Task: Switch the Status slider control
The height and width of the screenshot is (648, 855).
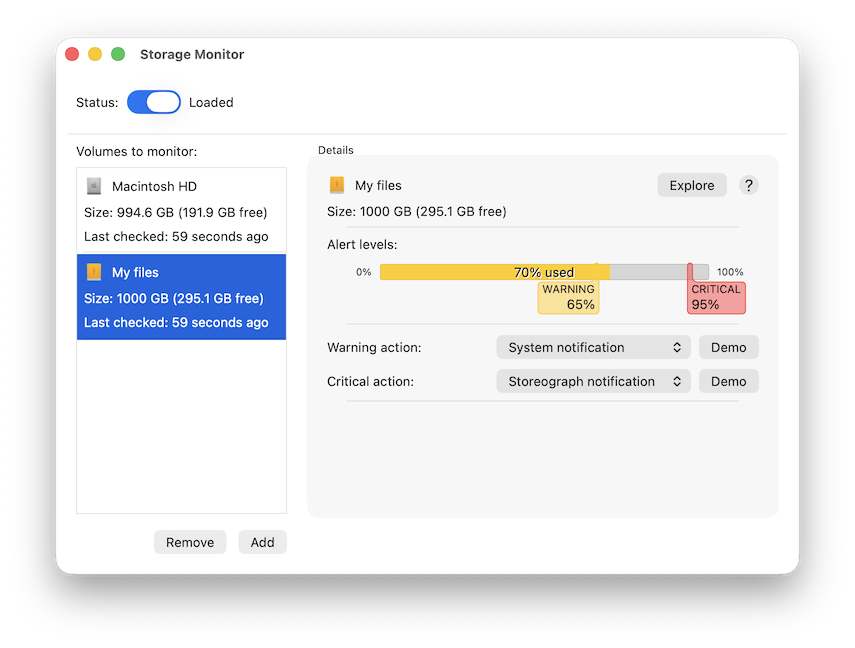Action: [x=153, y=102]
